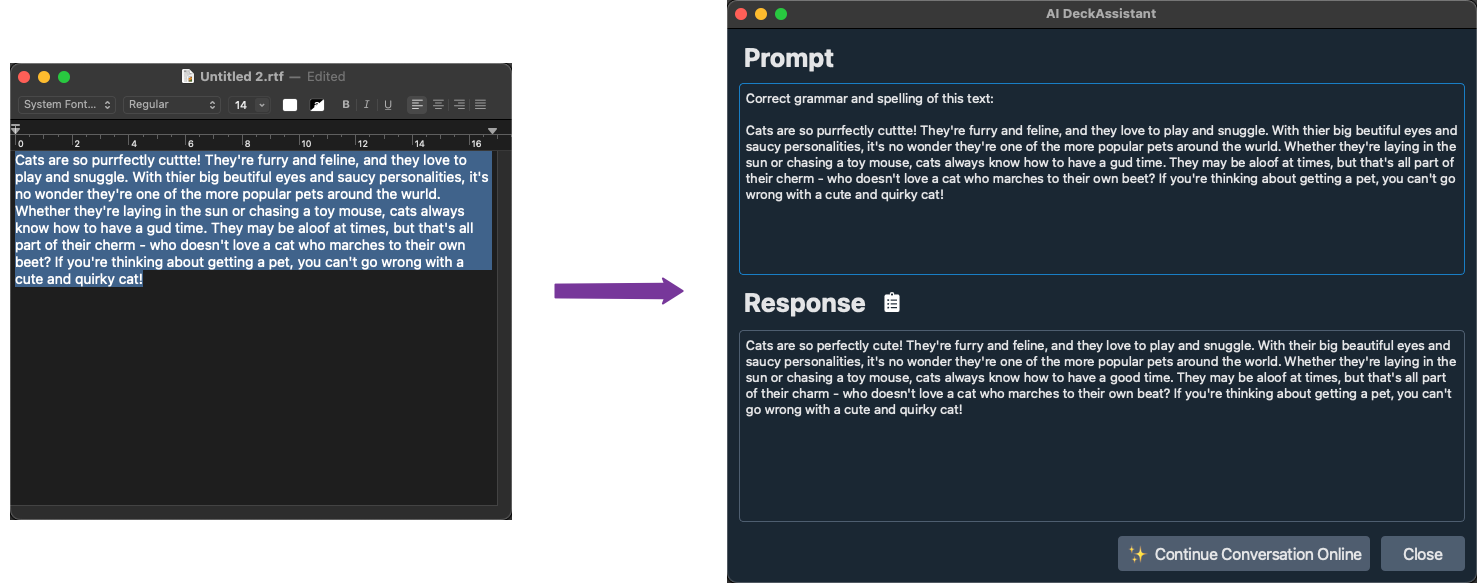The width and height of the screenshot is (1477, 583).
Task: Center align the text
Action: 438,105
